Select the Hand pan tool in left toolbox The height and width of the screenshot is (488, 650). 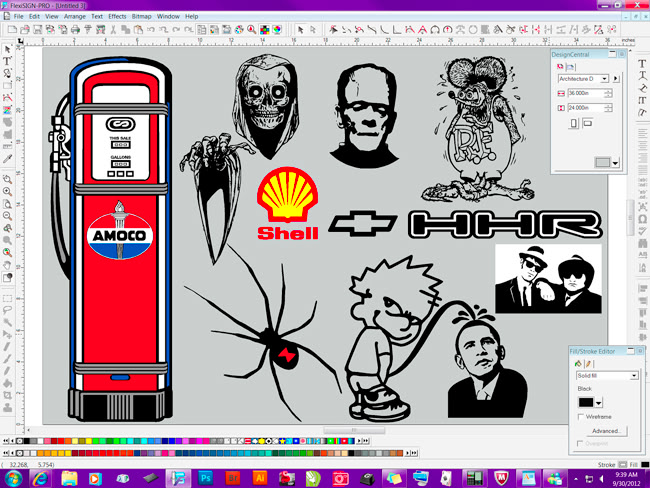[x=7, y=265]
